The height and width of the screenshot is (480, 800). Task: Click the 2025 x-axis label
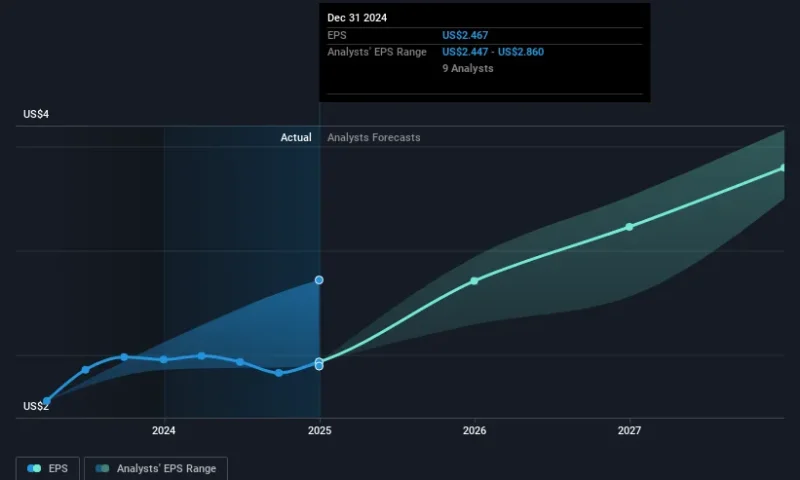[319, 431]
